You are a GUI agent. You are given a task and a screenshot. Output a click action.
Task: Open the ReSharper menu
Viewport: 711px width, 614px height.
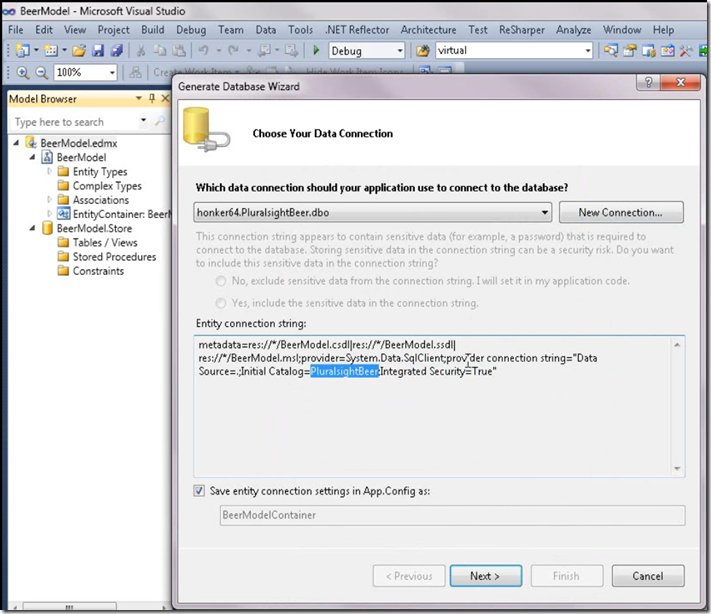pyautogui.click(x=522, y=30)
